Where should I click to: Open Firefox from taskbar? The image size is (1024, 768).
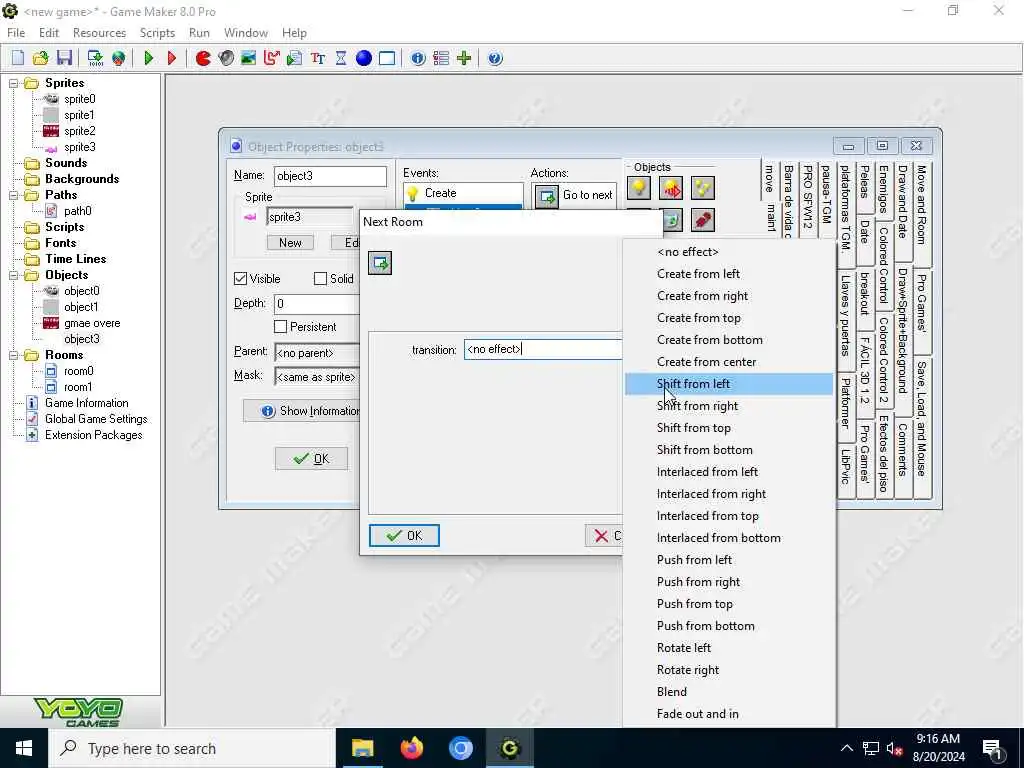point(411,748)
